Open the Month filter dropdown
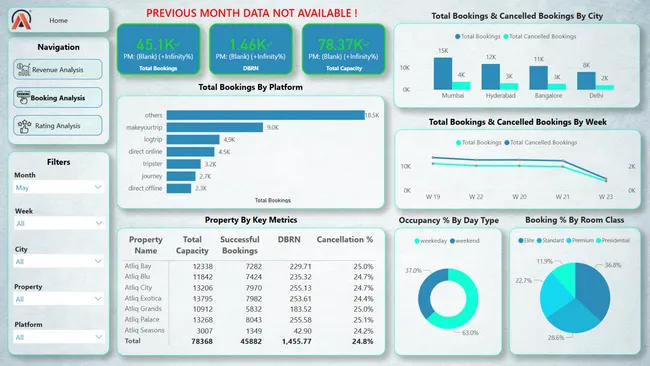The image size is (650, 366). [58, 187]
